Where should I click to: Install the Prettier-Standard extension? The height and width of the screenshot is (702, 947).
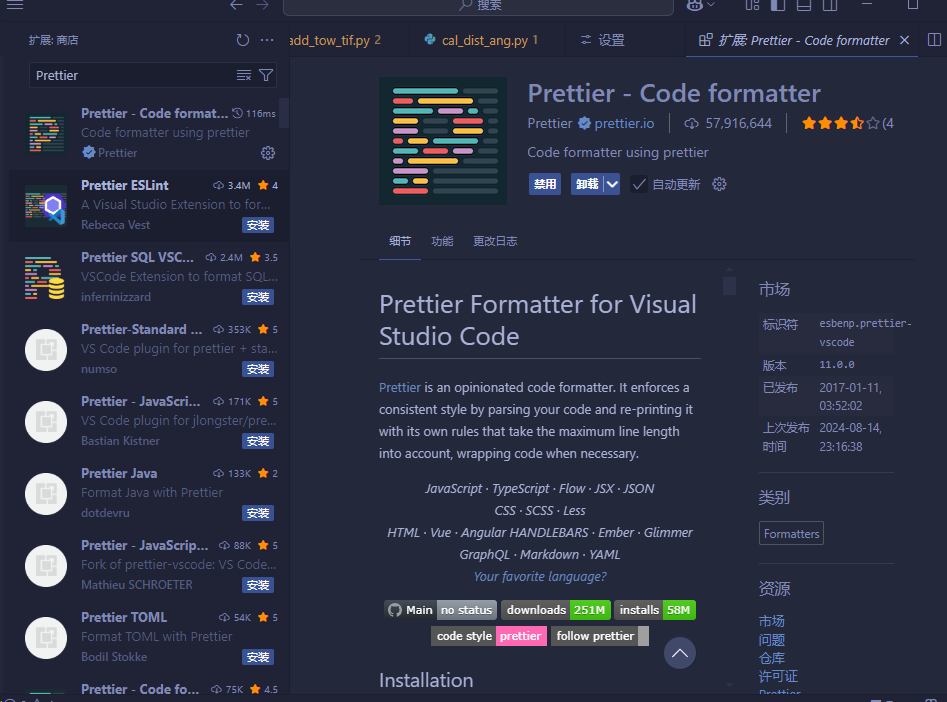coord(258,369)
